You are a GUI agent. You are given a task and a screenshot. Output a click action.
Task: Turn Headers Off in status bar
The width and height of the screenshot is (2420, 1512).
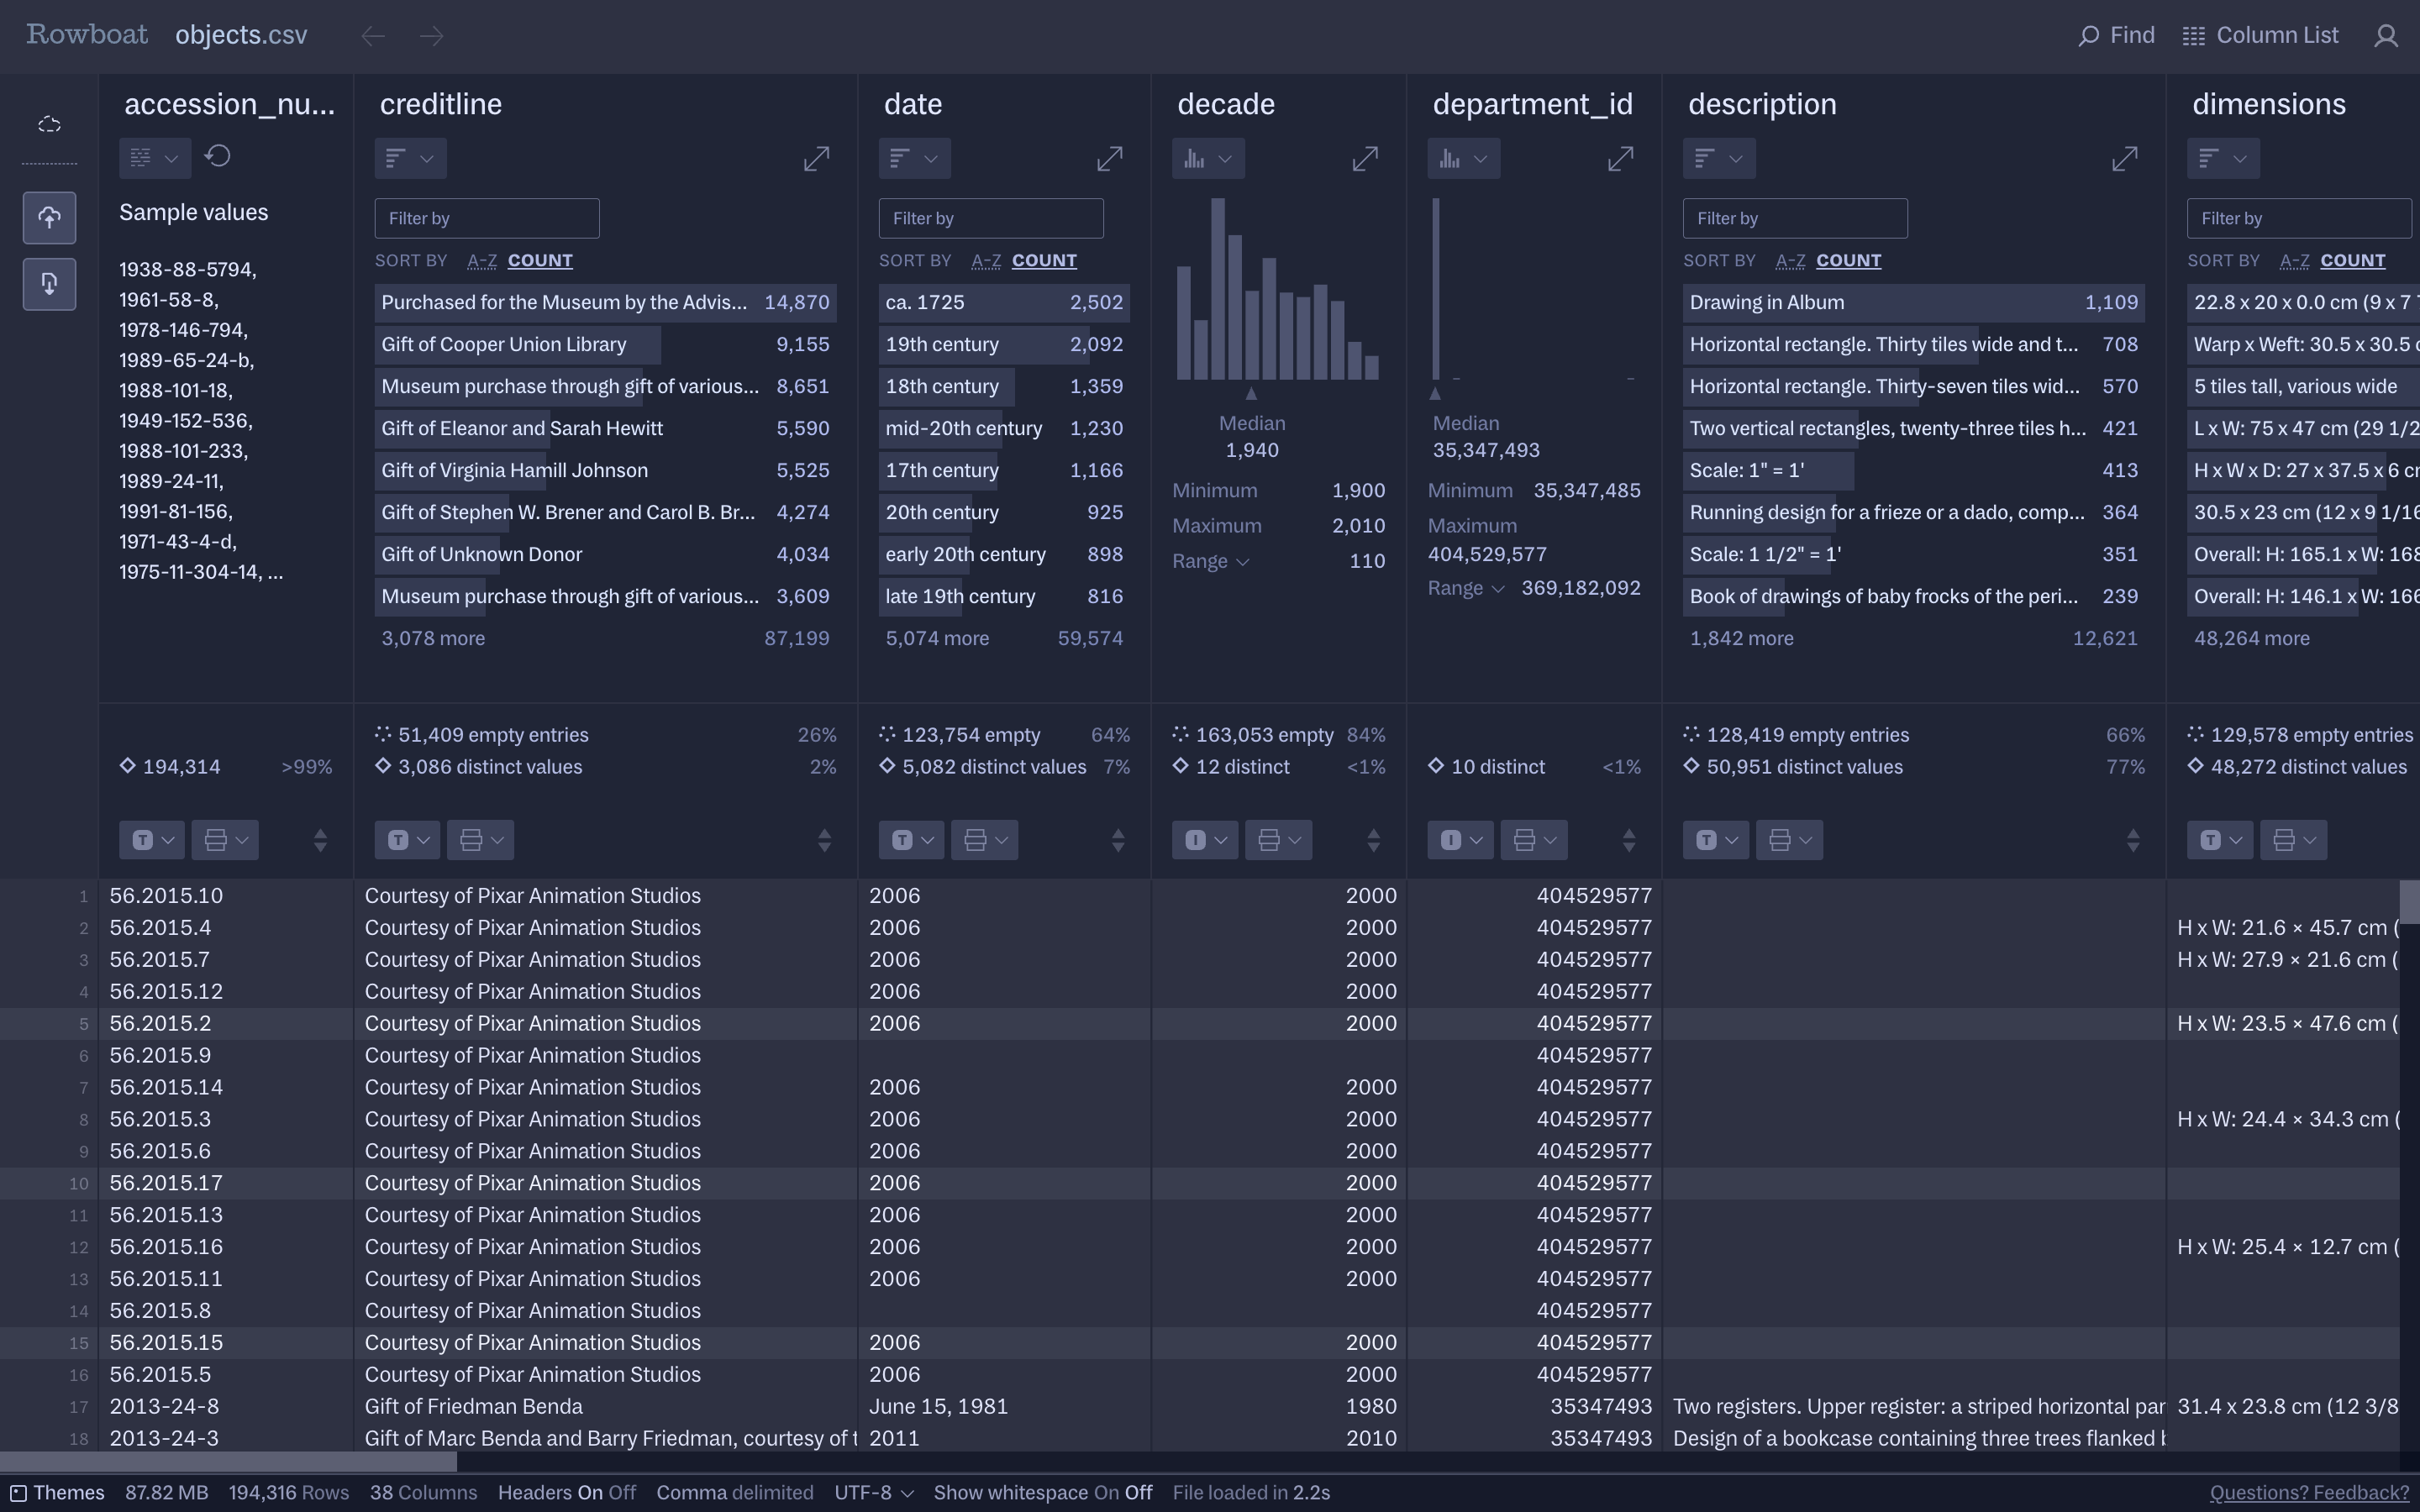pos(622,1493)
